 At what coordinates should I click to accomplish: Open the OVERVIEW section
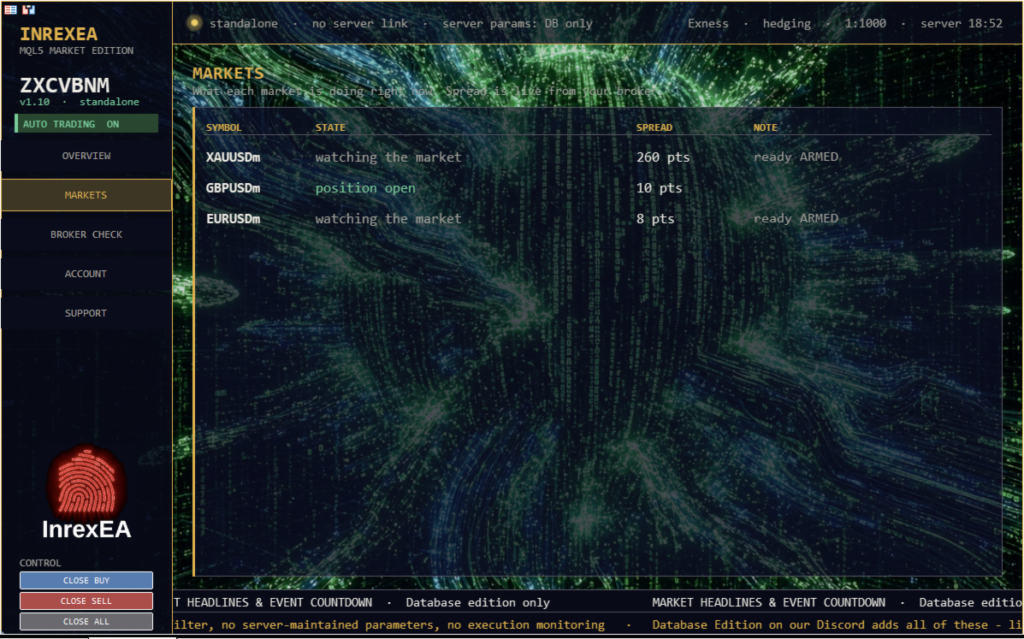86,156
